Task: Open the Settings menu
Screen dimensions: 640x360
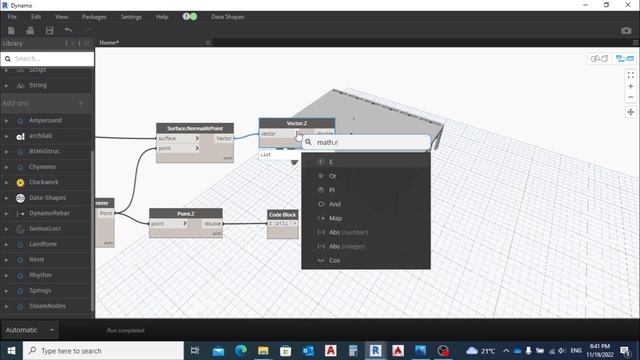Action: (131, 17)
